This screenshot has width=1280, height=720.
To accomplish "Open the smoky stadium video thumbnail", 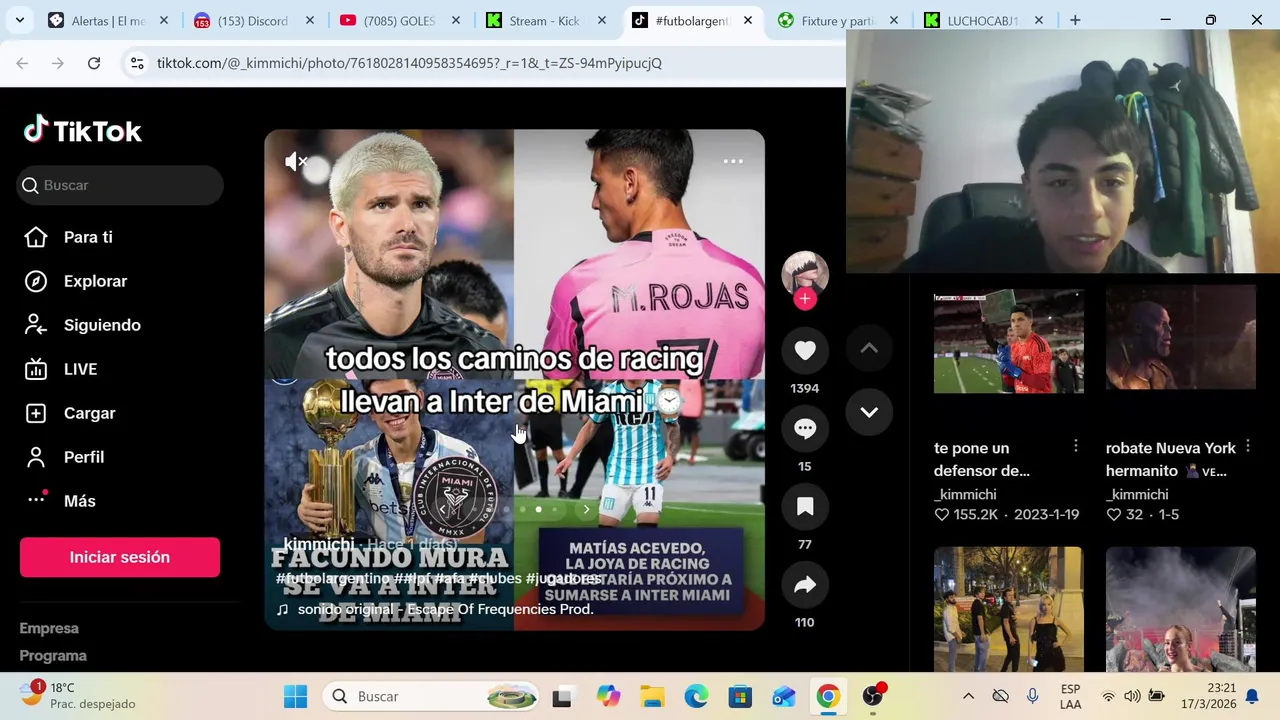I will (x=1181, y=608).
